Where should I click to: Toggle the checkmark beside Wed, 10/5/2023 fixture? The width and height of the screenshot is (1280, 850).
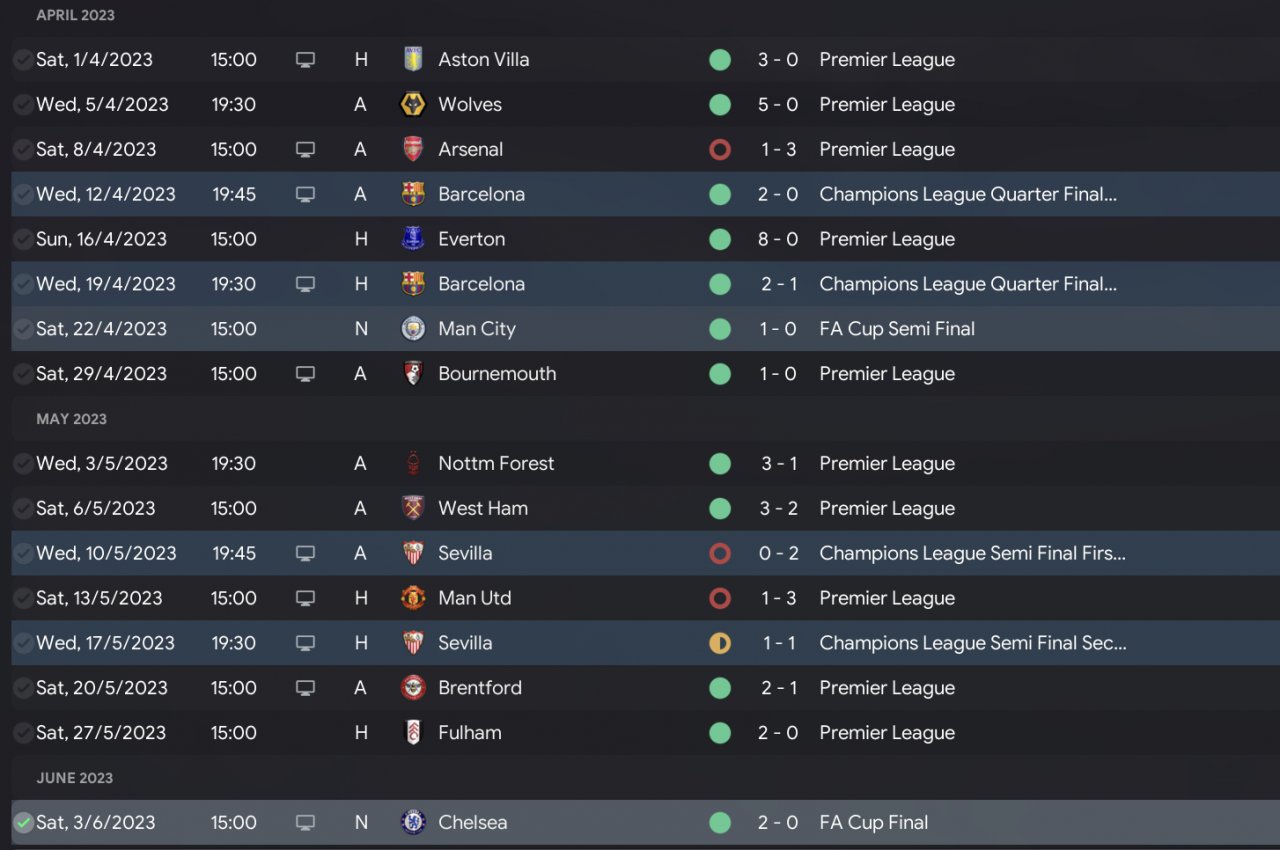coord(23,553)
